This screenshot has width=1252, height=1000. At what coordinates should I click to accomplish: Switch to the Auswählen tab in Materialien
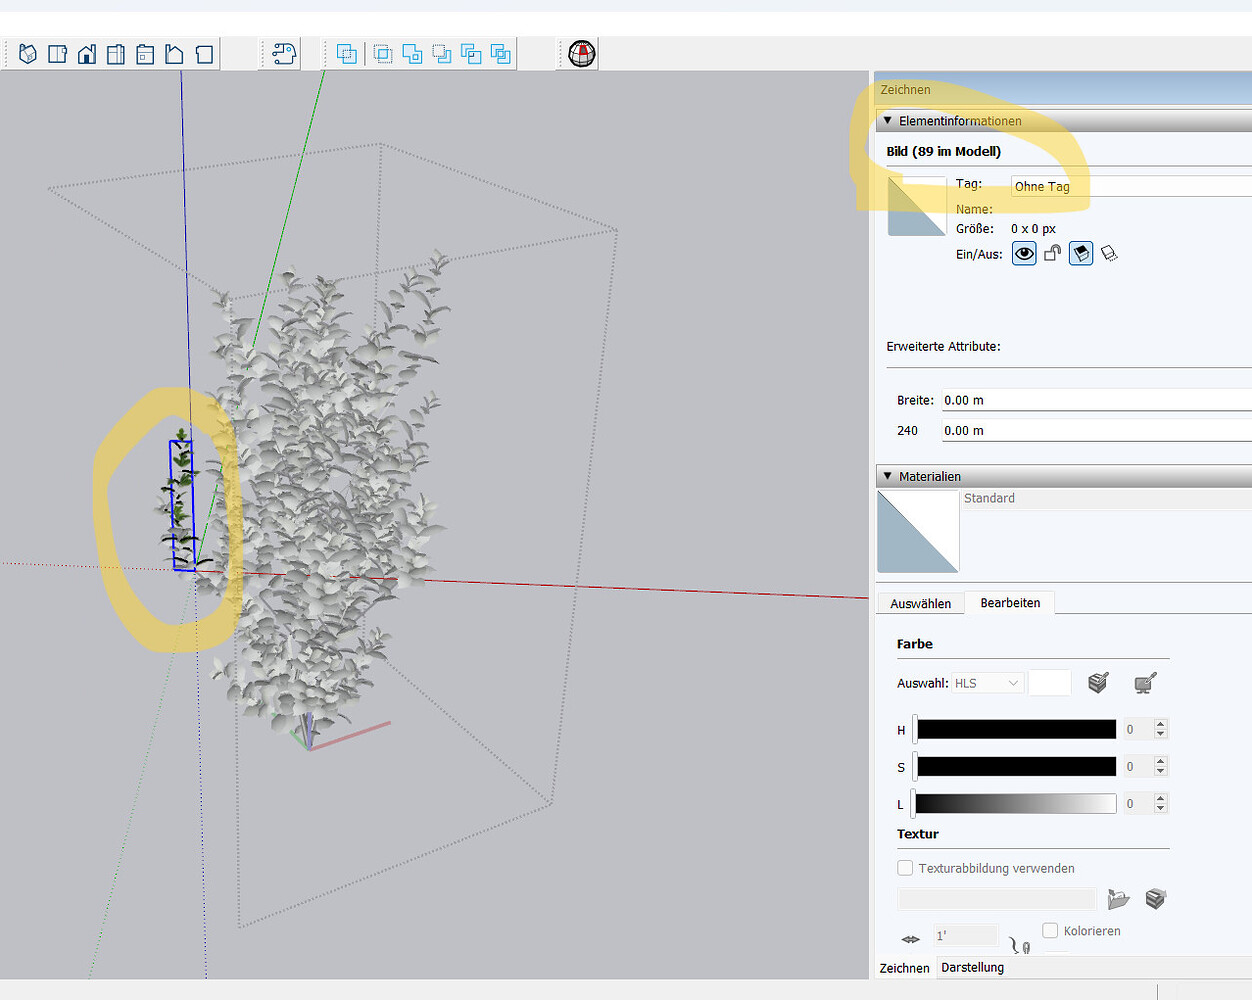[919, 602]
